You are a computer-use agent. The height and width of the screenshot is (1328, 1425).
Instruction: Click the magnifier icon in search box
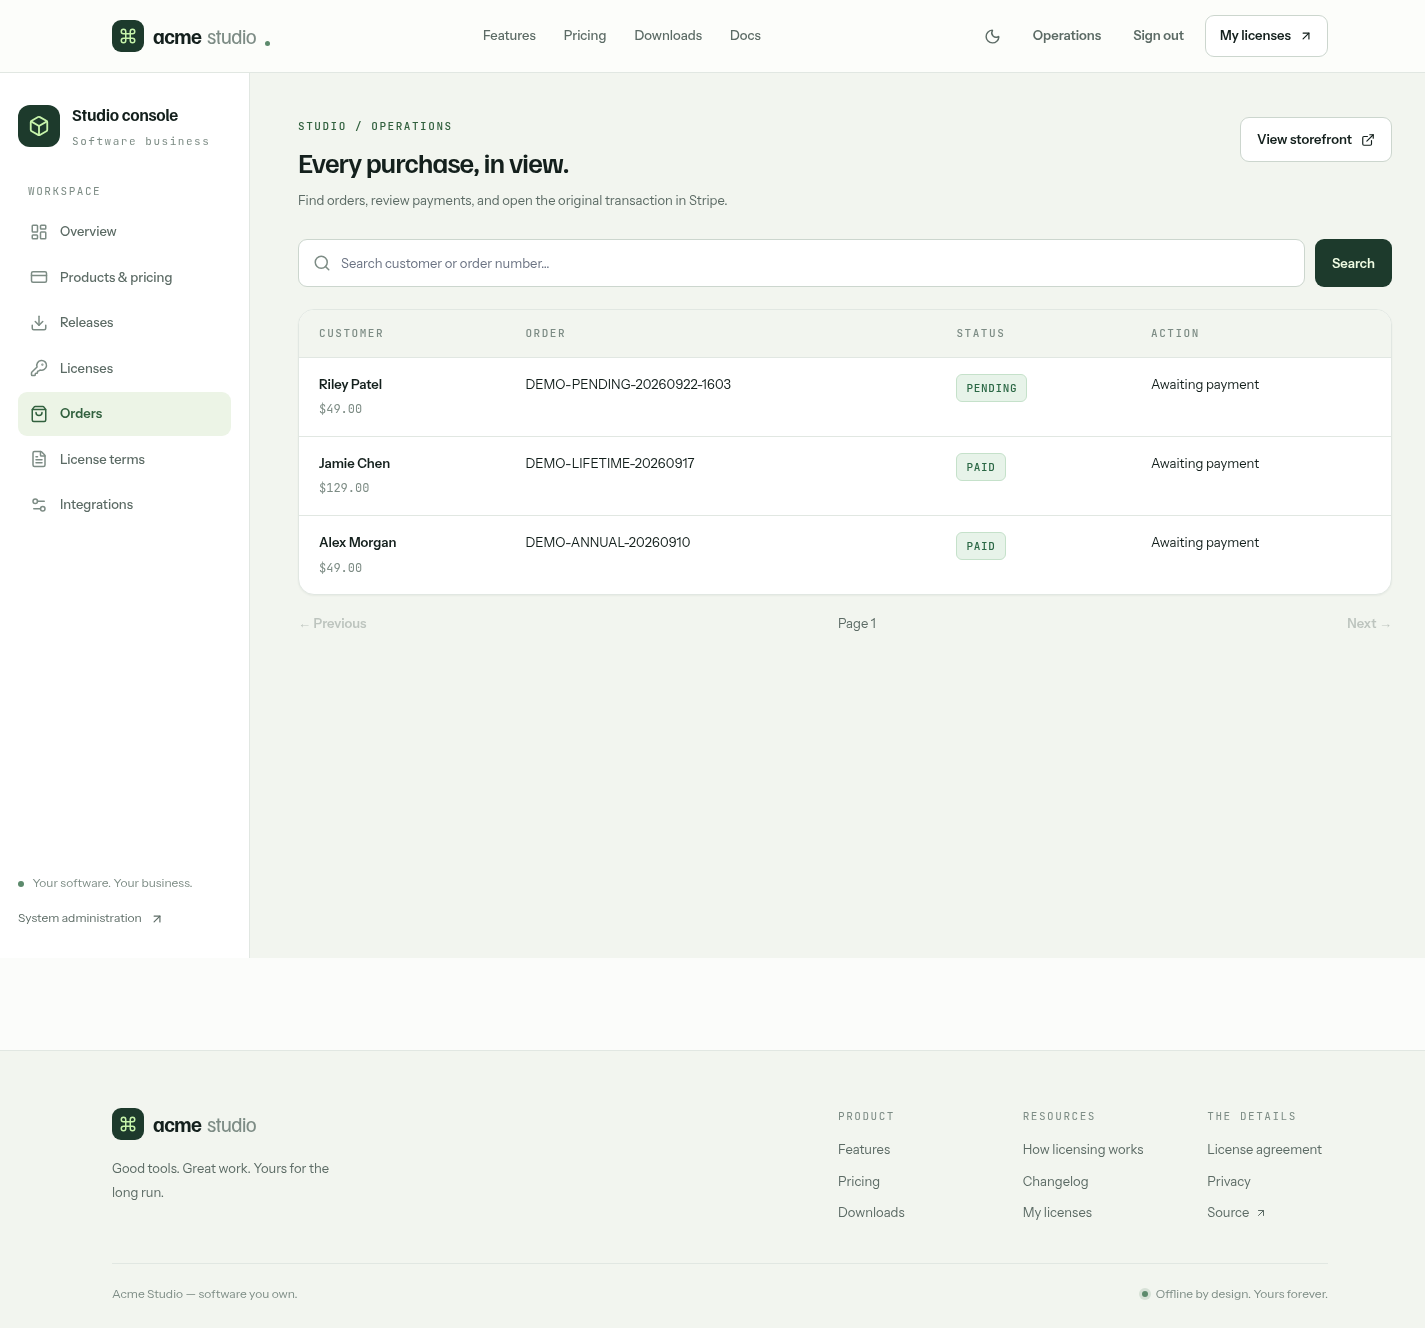pyautogui.click(x=322, y=263)
